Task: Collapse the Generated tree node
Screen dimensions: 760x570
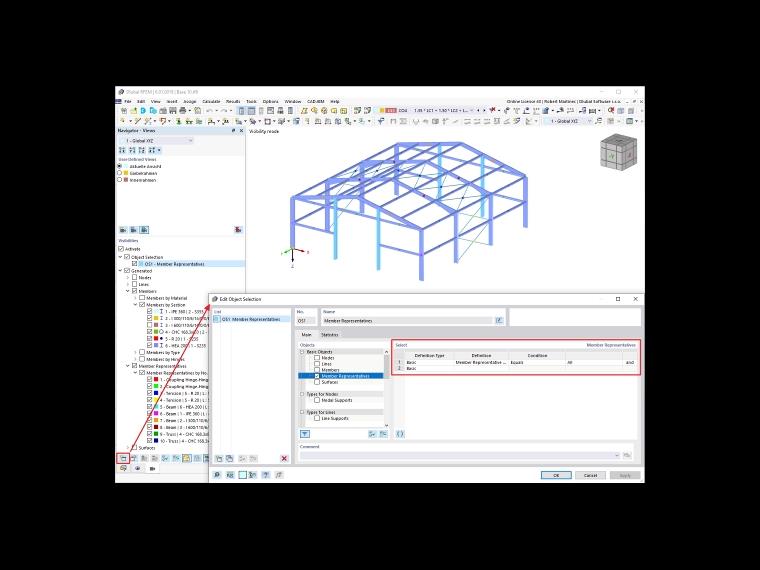Action: coord(121,270)
